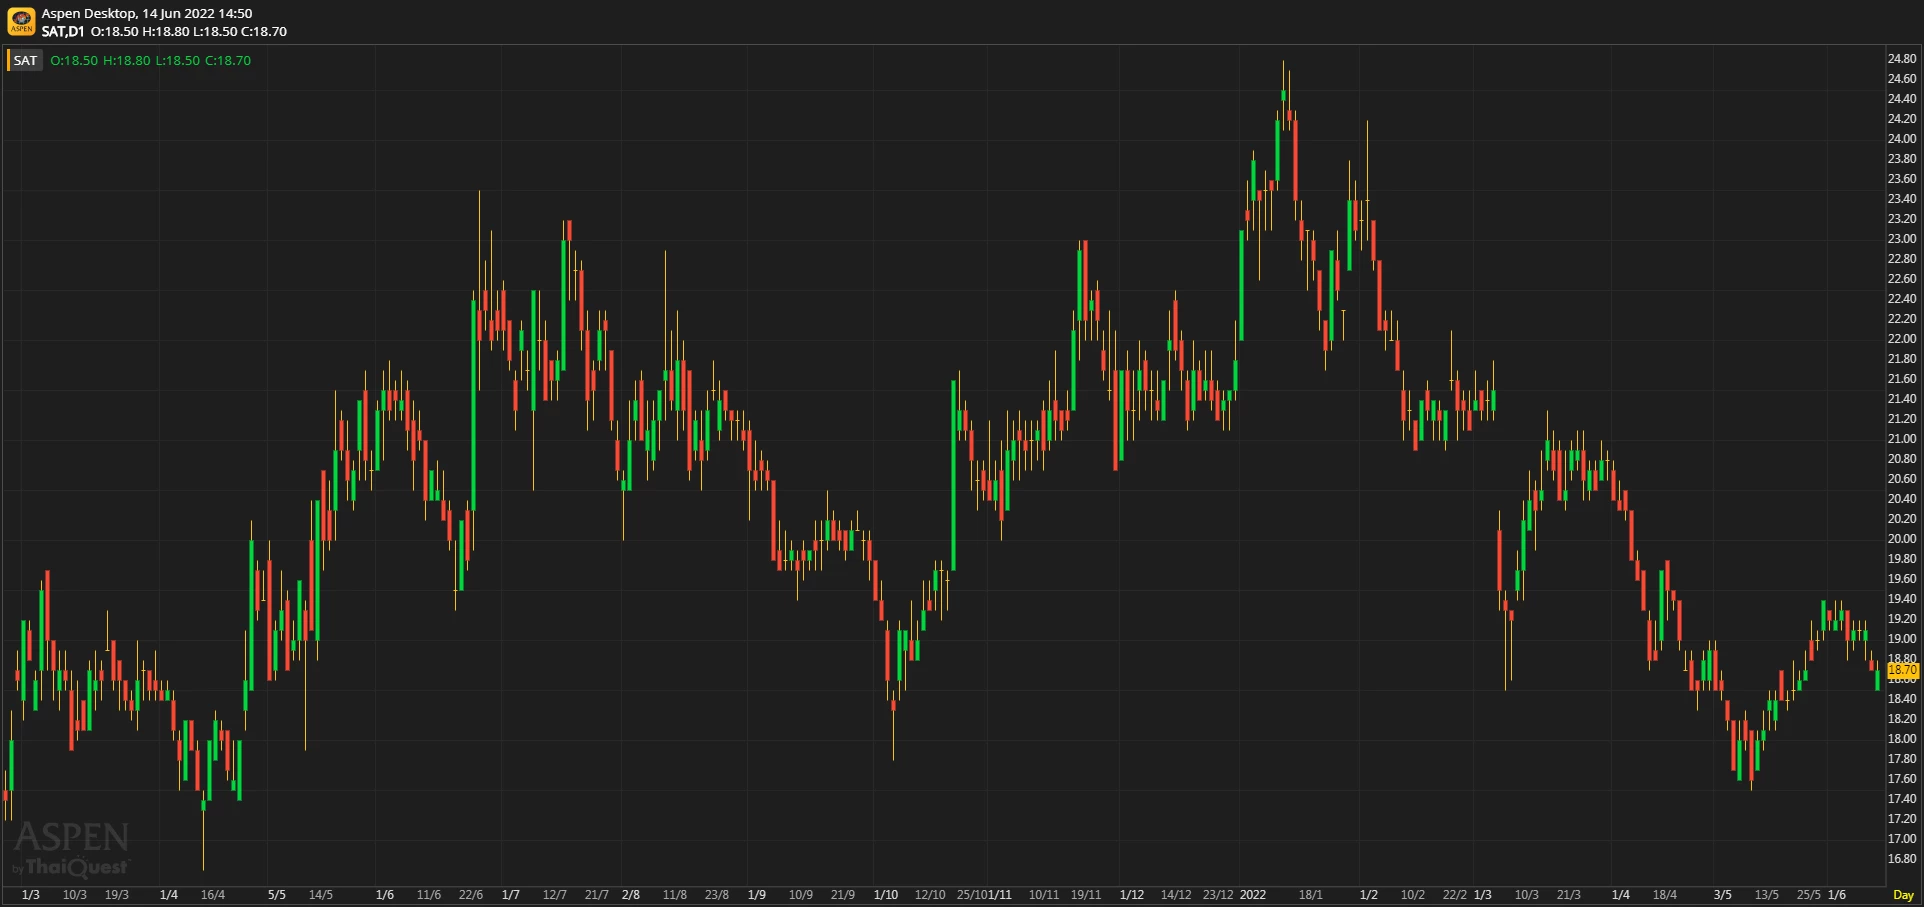The image size is (1924, 907).
Task: Click the Aspen Desktop date and time text
Action: click(147, 14)
